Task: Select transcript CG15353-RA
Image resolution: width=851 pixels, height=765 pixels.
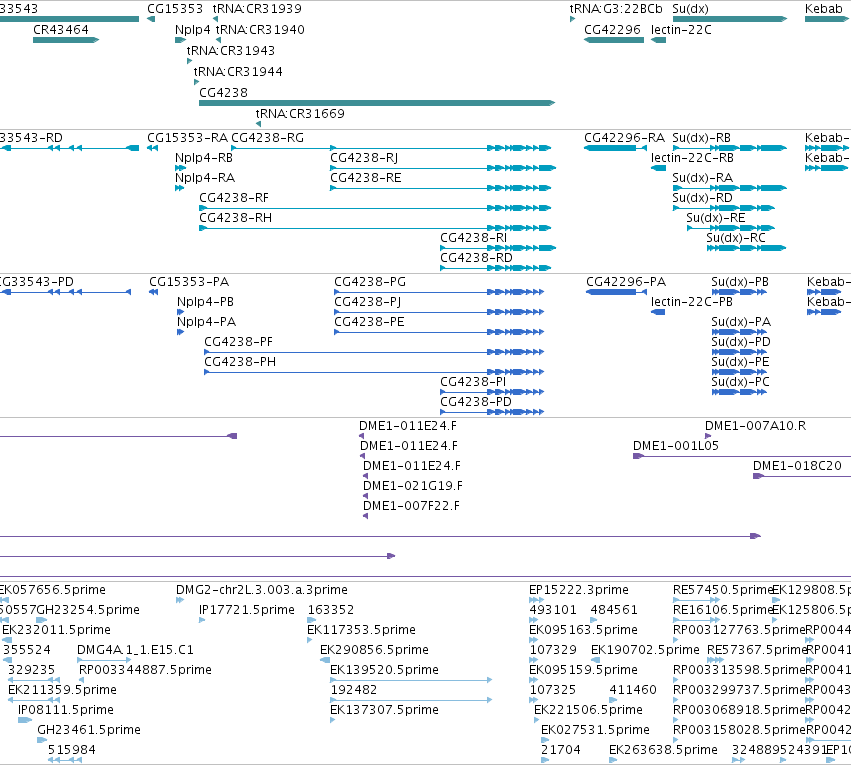Action: click(x=187, y=138)
